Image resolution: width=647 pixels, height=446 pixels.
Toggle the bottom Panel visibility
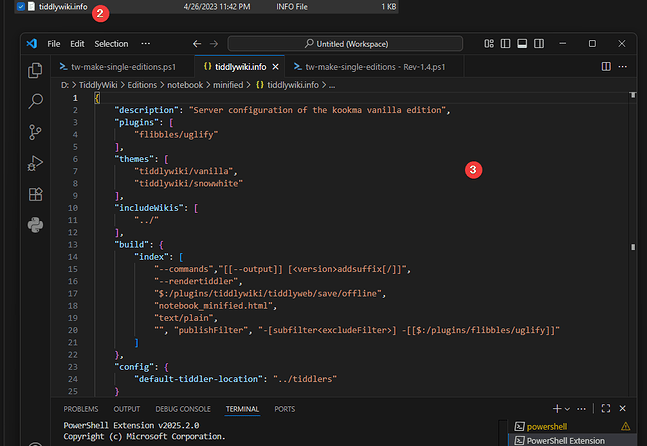[522, 44]
